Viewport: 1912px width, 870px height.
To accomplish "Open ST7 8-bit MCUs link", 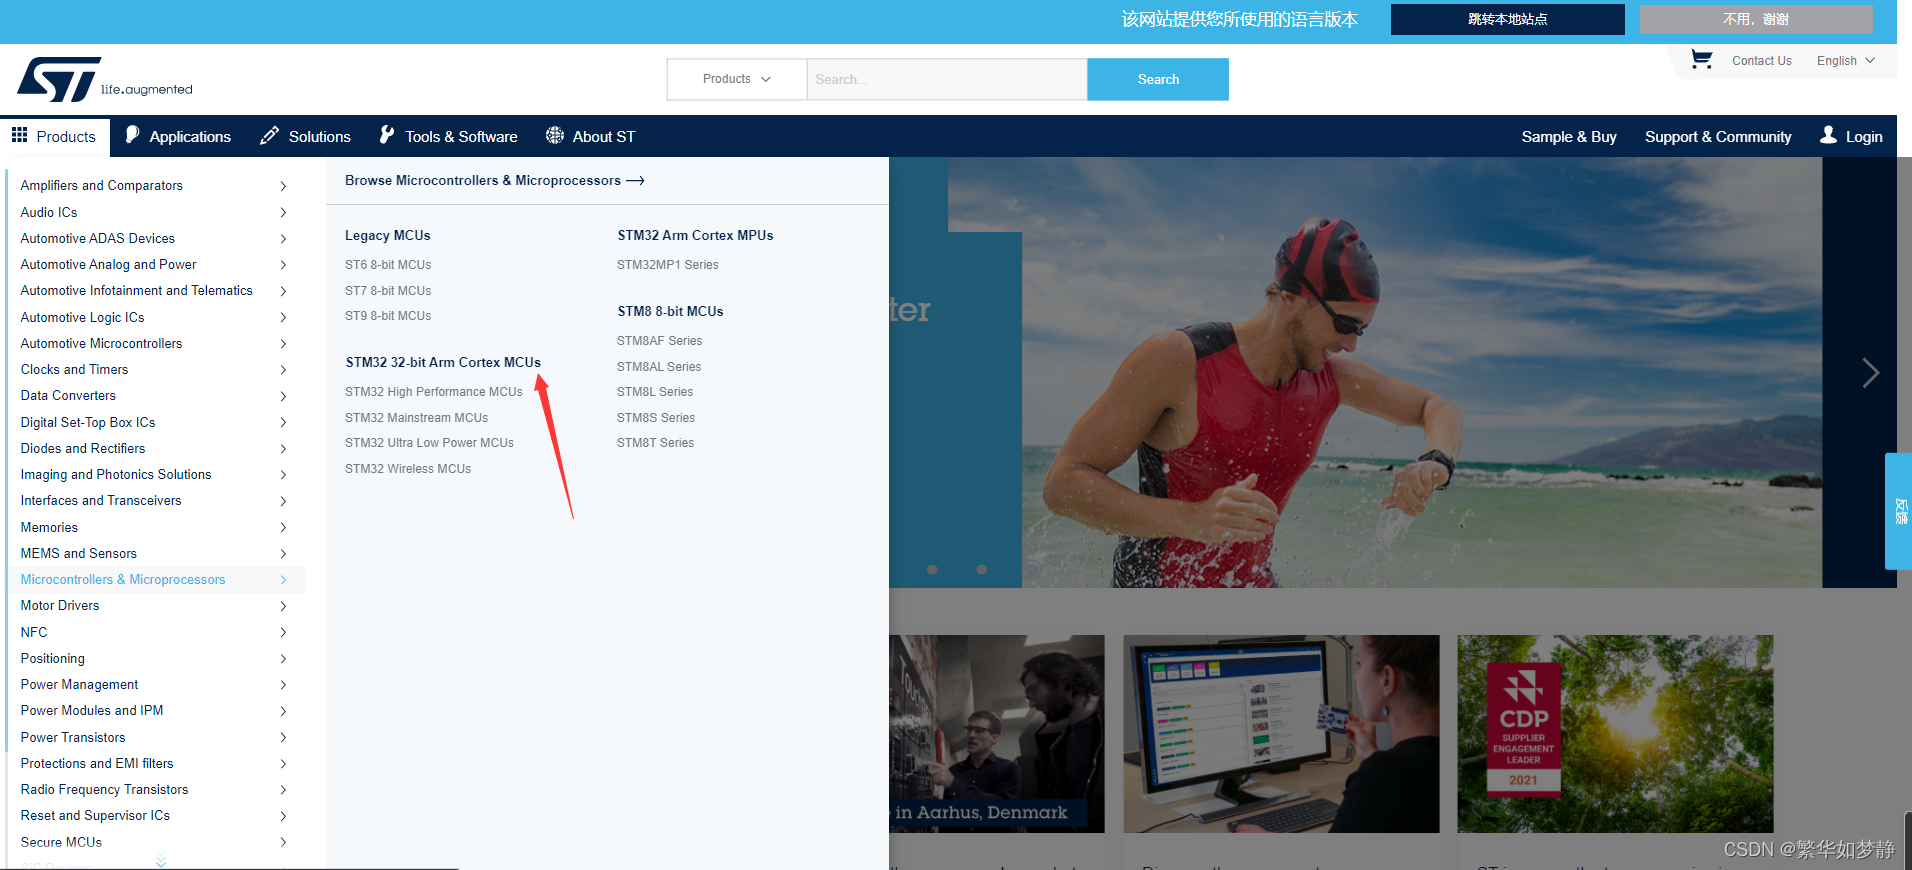I will click(388, 291).
